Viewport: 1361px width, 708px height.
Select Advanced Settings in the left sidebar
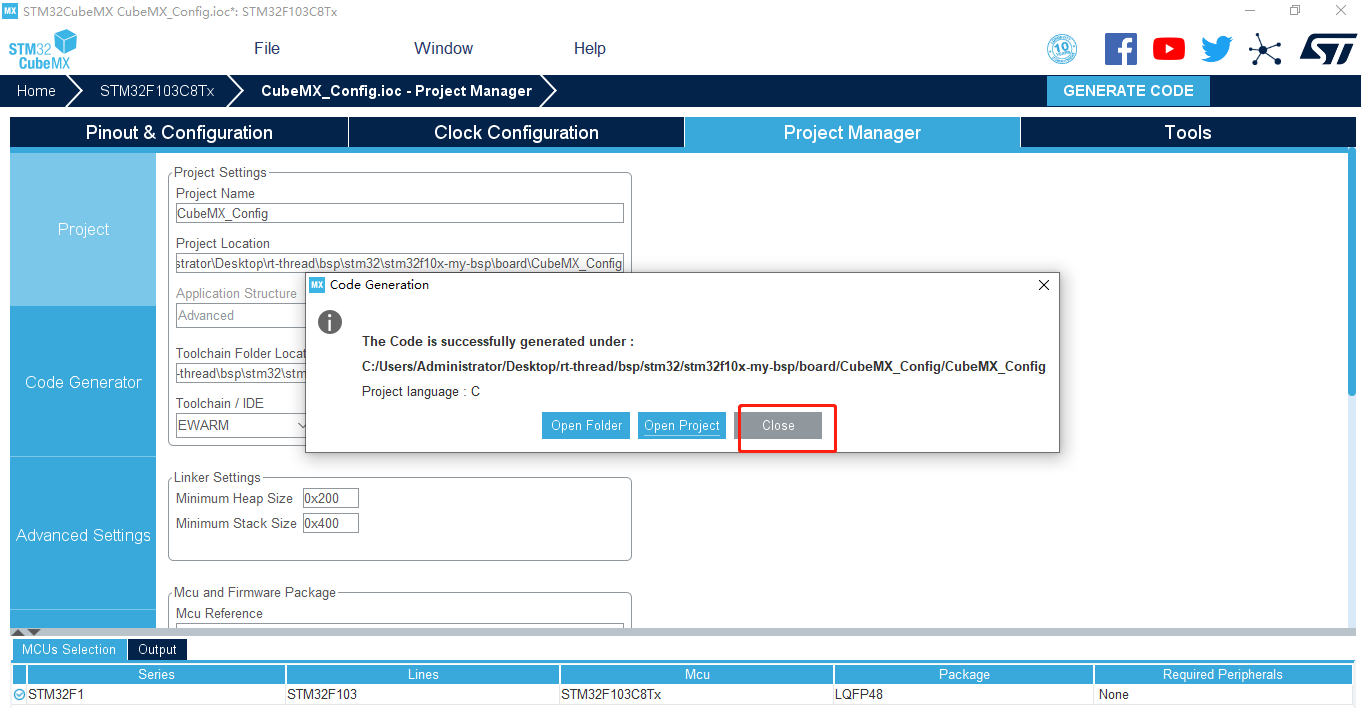[x=83, y=535]
